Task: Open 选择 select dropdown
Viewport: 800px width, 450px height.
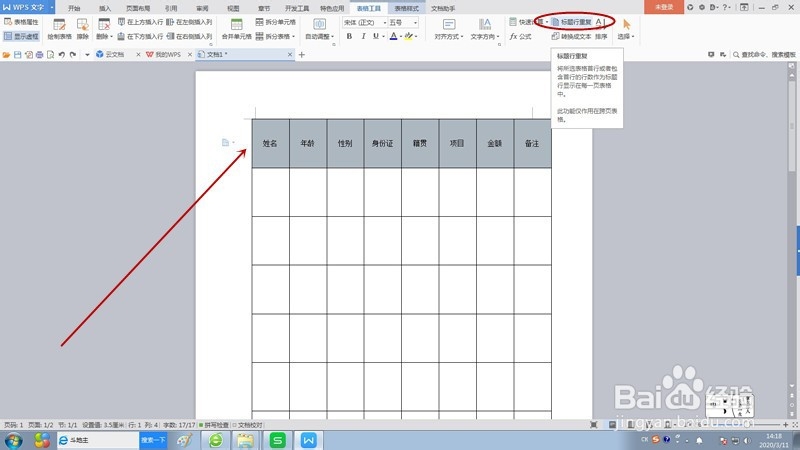Action: tap(626, 29)
